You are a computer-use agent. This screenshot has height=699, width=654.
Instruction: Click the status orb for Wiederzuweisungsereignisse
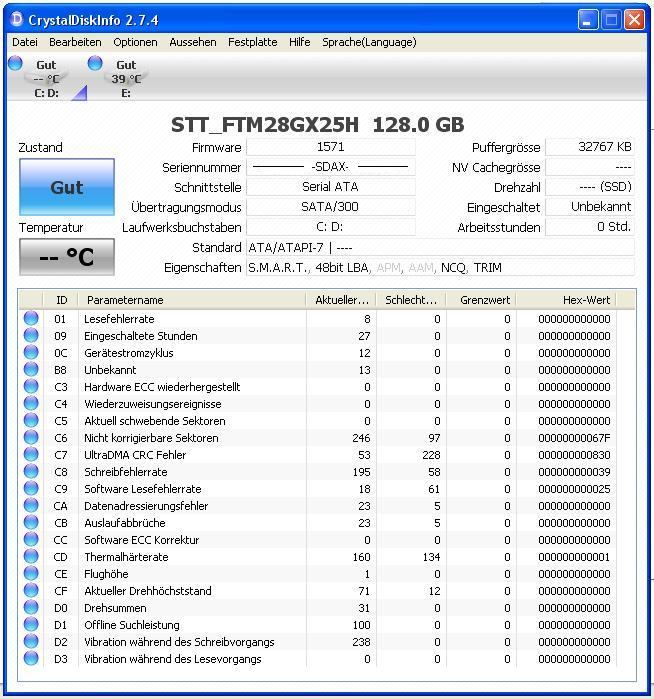[31, 403]
